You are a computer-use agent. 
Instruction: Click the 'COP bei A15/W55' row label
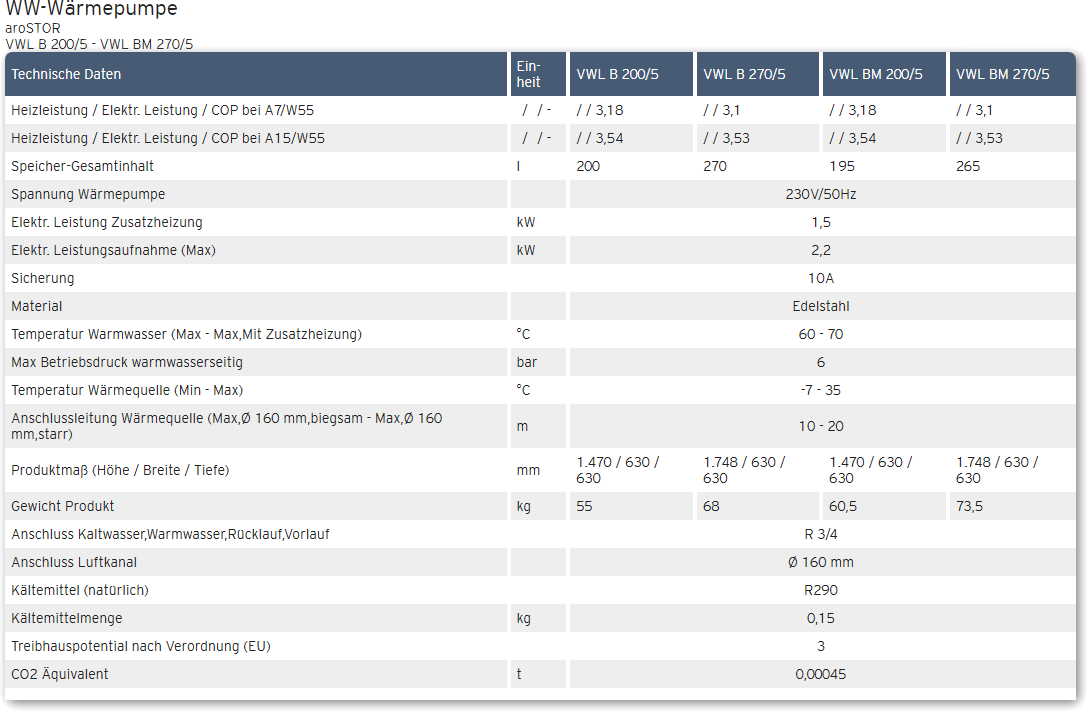tap(168, 139)
